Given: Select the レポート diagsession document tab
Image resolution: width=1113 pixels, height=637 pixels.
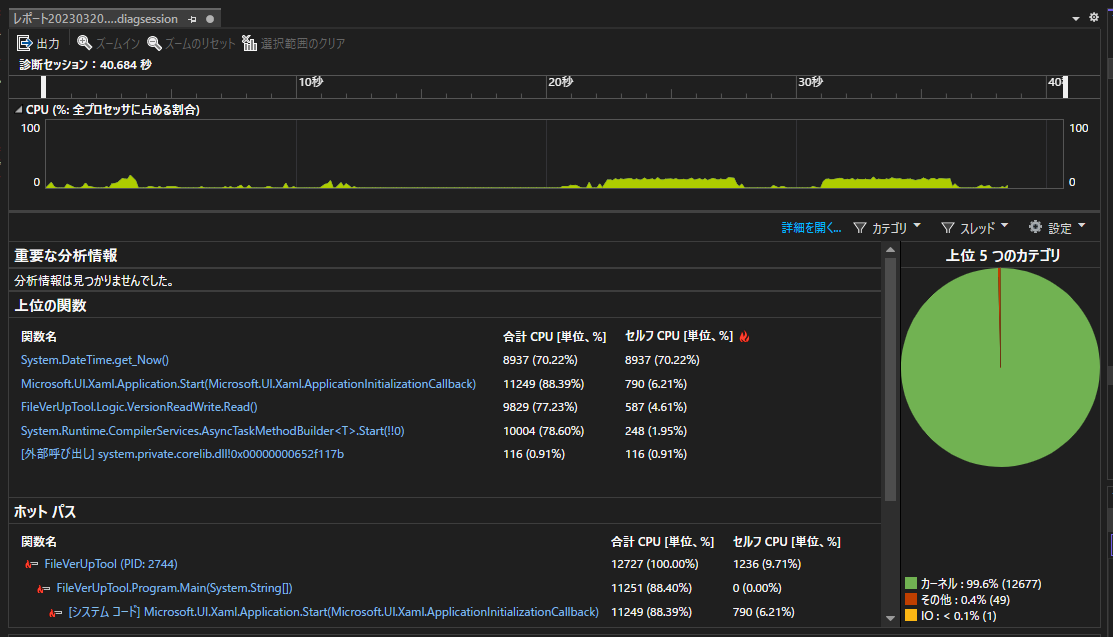Looking at the screenshot, I should [x=95, y=19].
